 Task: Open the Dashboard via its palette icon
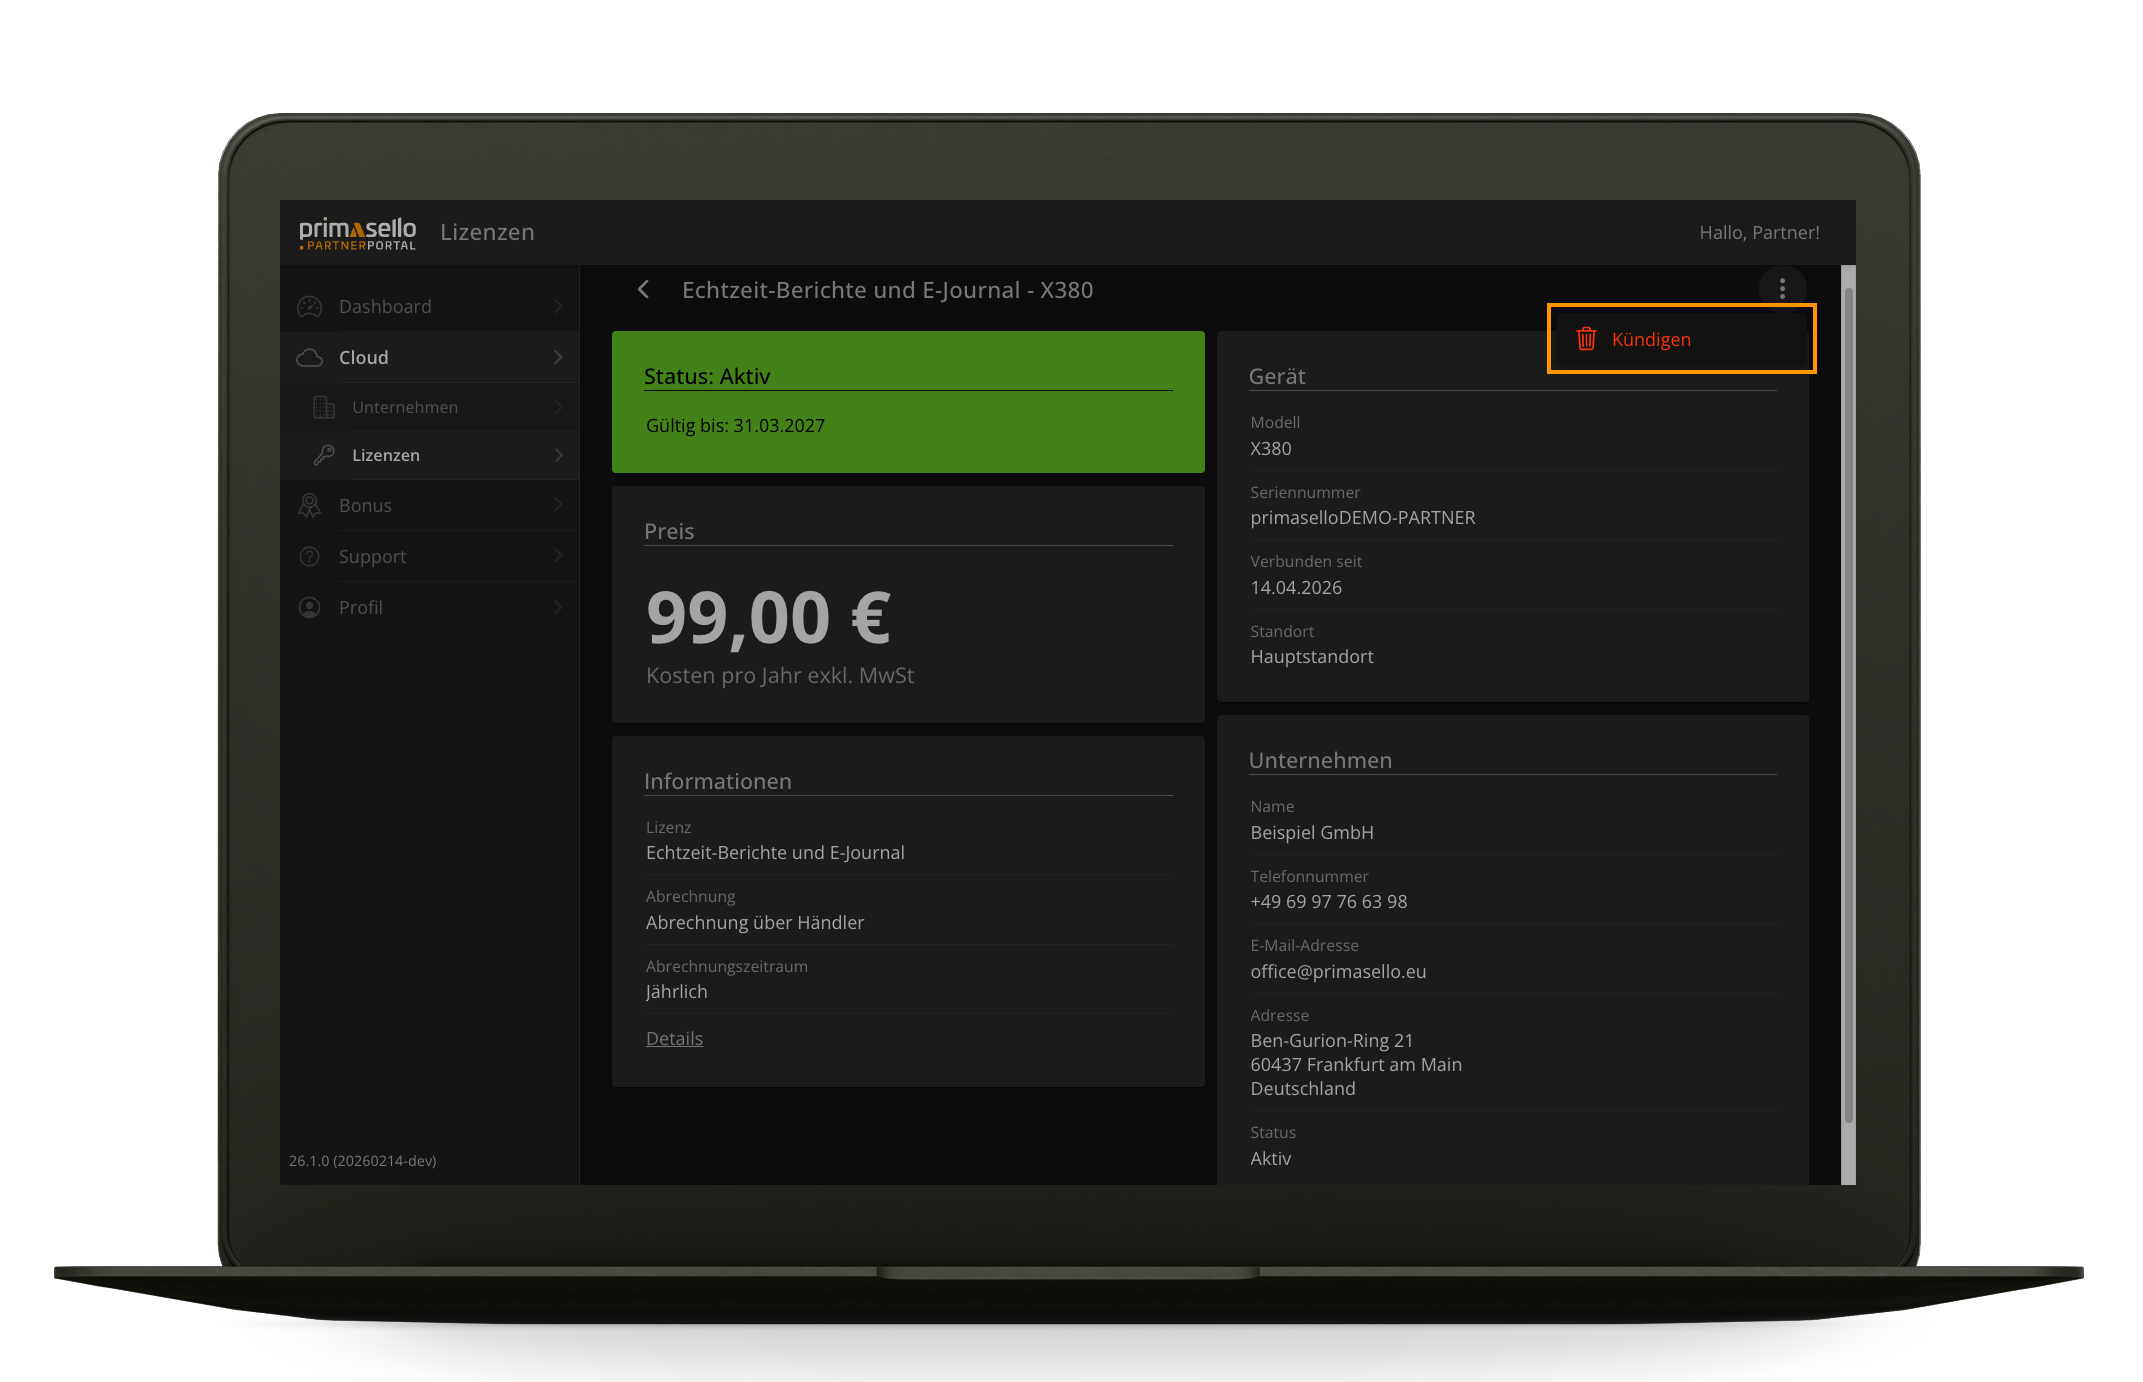(310, 306)
